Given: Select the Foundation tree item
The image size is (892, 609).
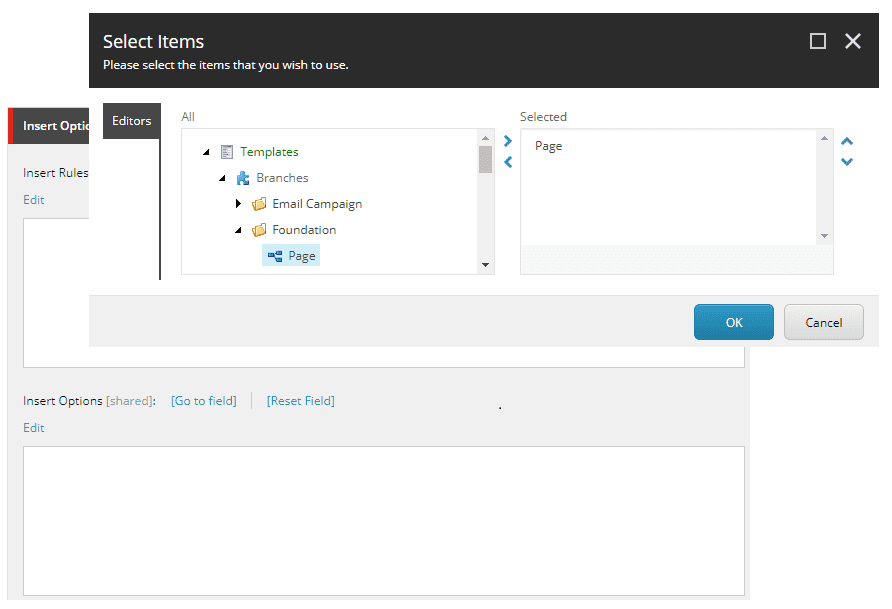Looking at the screenshot, I should coord(304,230).
